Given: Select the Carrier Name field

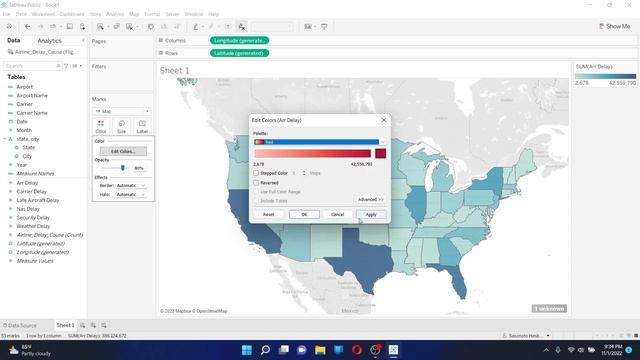Looking at the screenshot, I should coord(32,113).
